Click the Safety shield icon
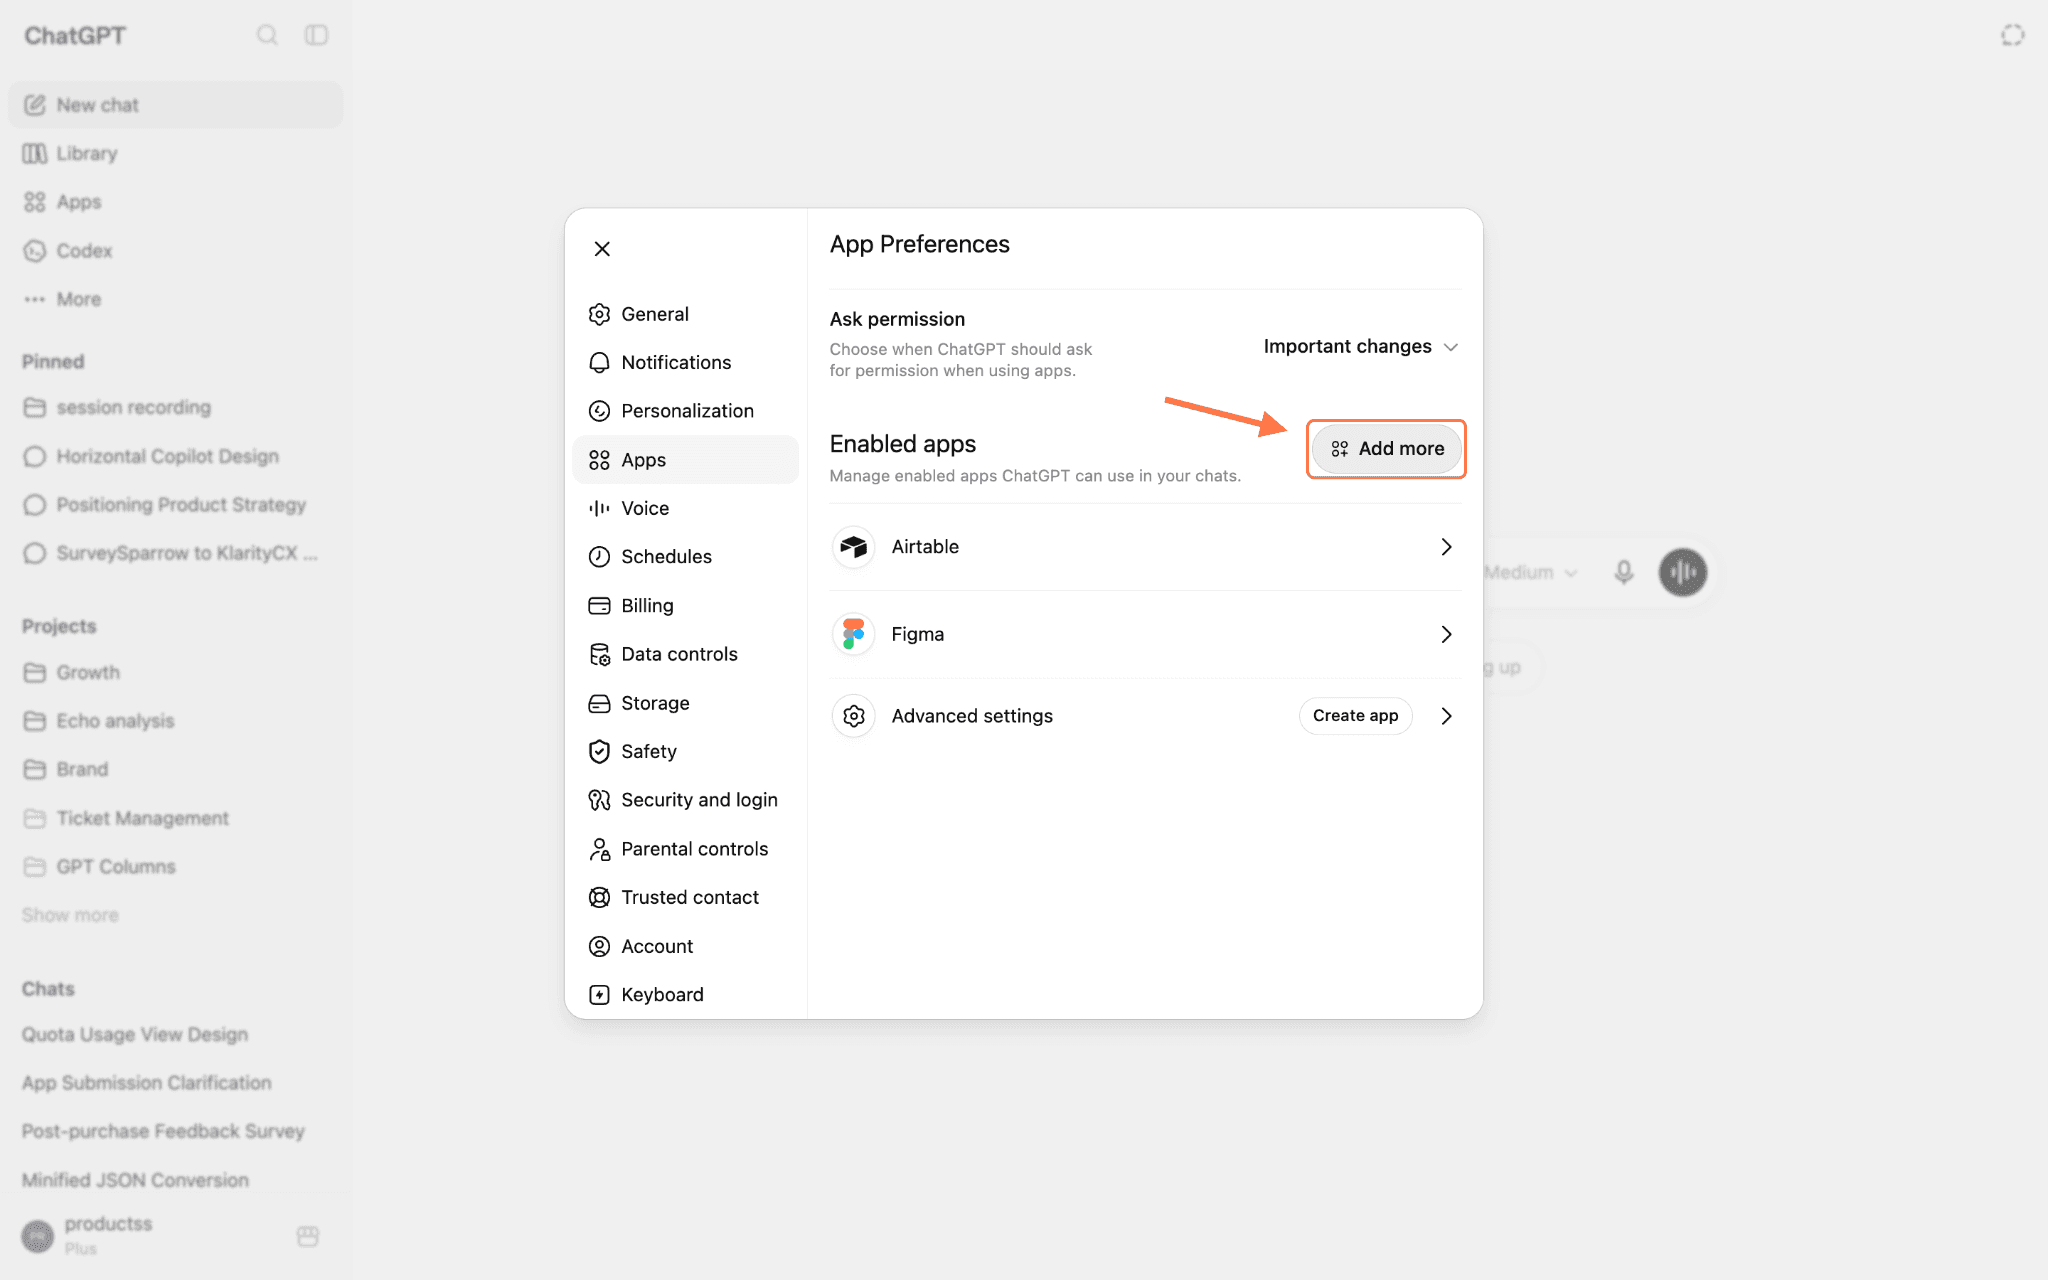2048x1280 pixels. [599, 751]
